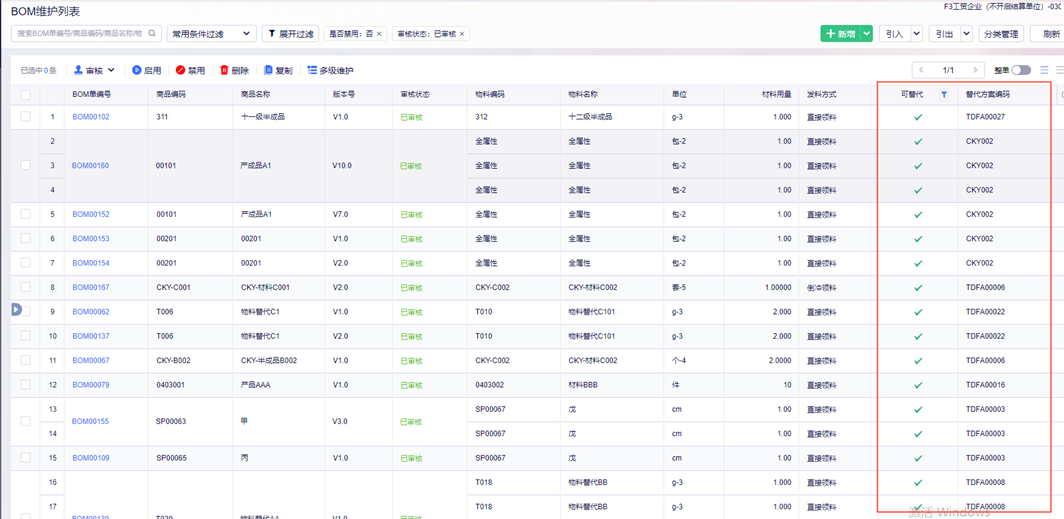
Task: Open the 审核 dropdown menu
Action: tap(95, 70)
